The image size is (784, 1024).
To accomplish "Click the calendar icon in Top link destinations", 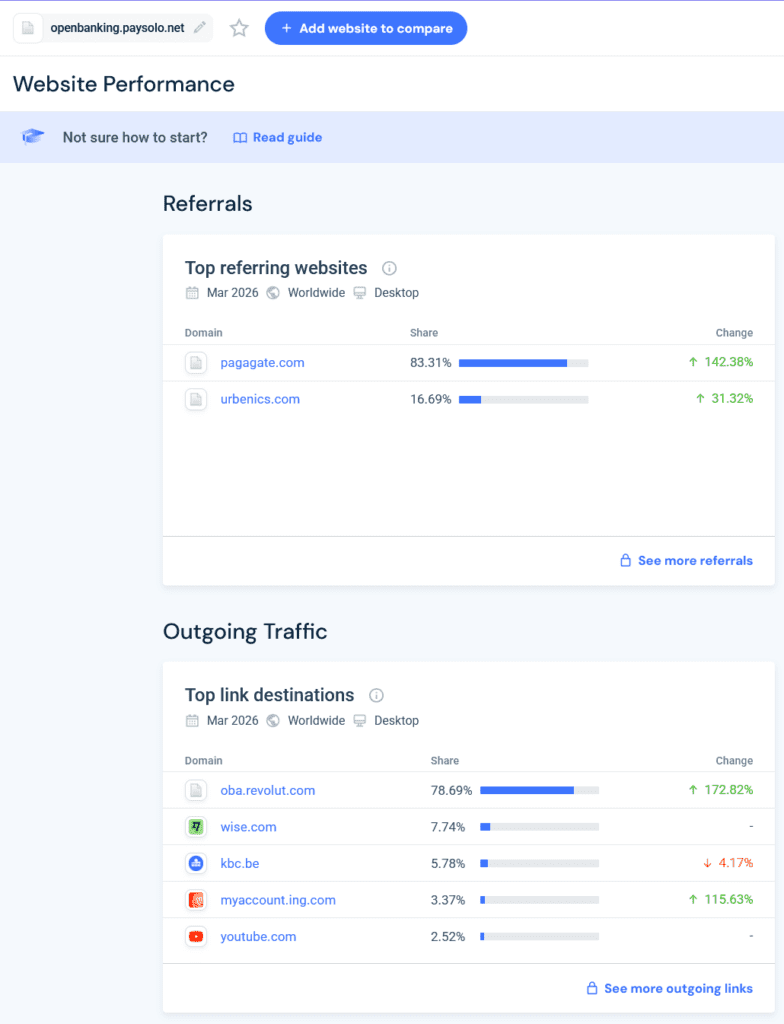I will 192,720.
